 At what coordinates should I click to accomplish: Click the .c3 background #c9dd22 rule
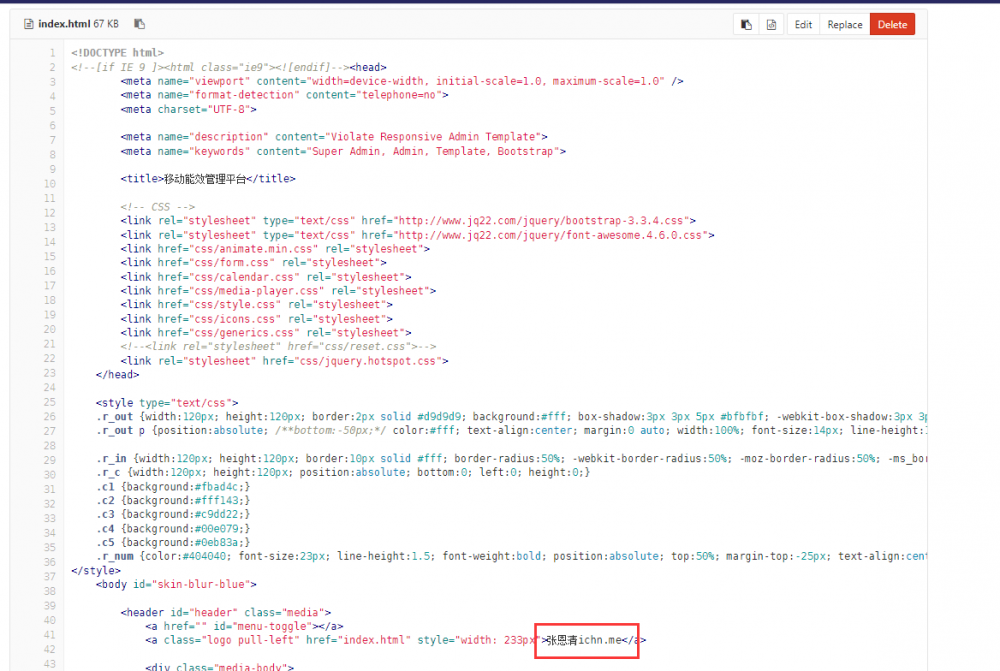[173, 515]
